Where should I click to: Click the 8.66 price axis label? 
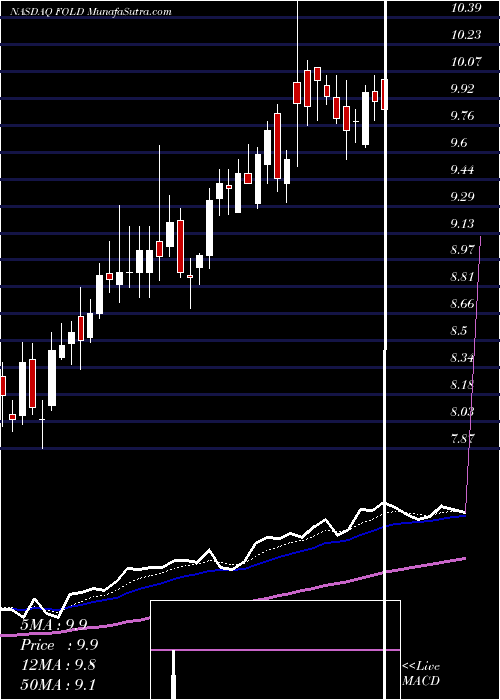point(464,304)
